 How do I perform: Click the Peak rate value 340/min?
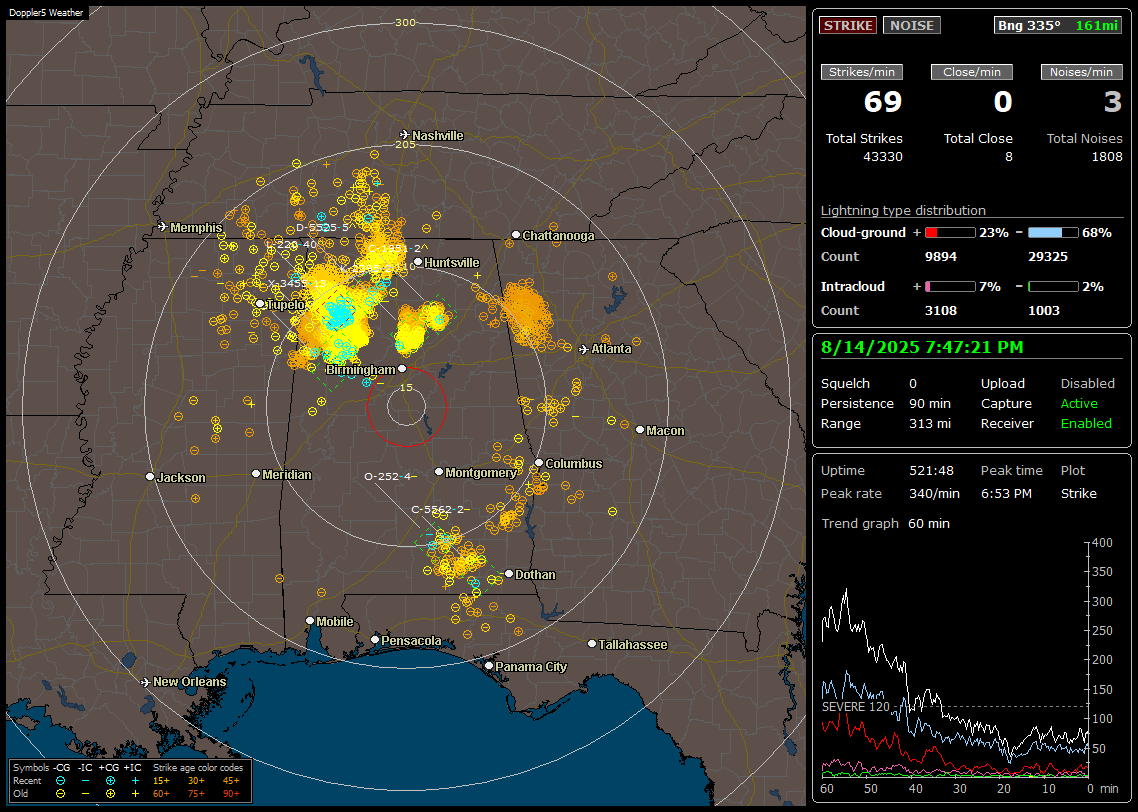[x=934, y=493]
